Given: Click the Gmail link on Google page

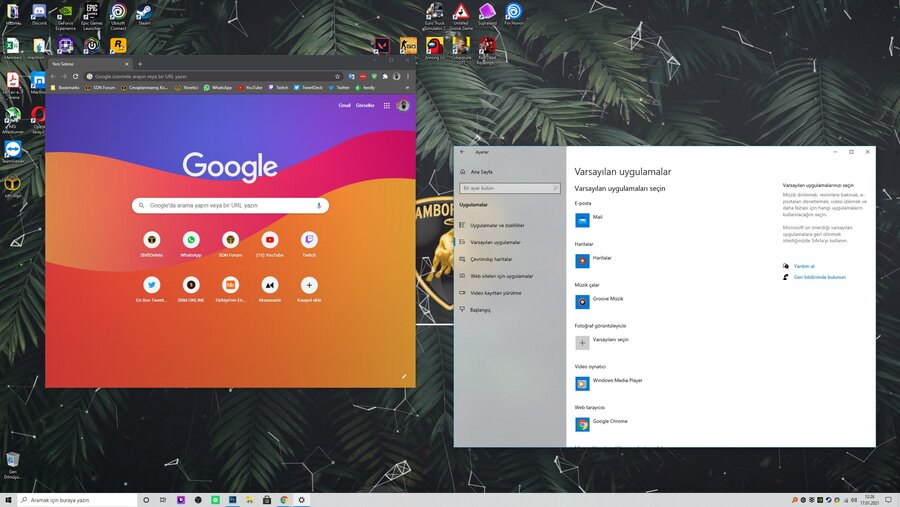Looking at the screenshot, I should [x=344, y=105].
